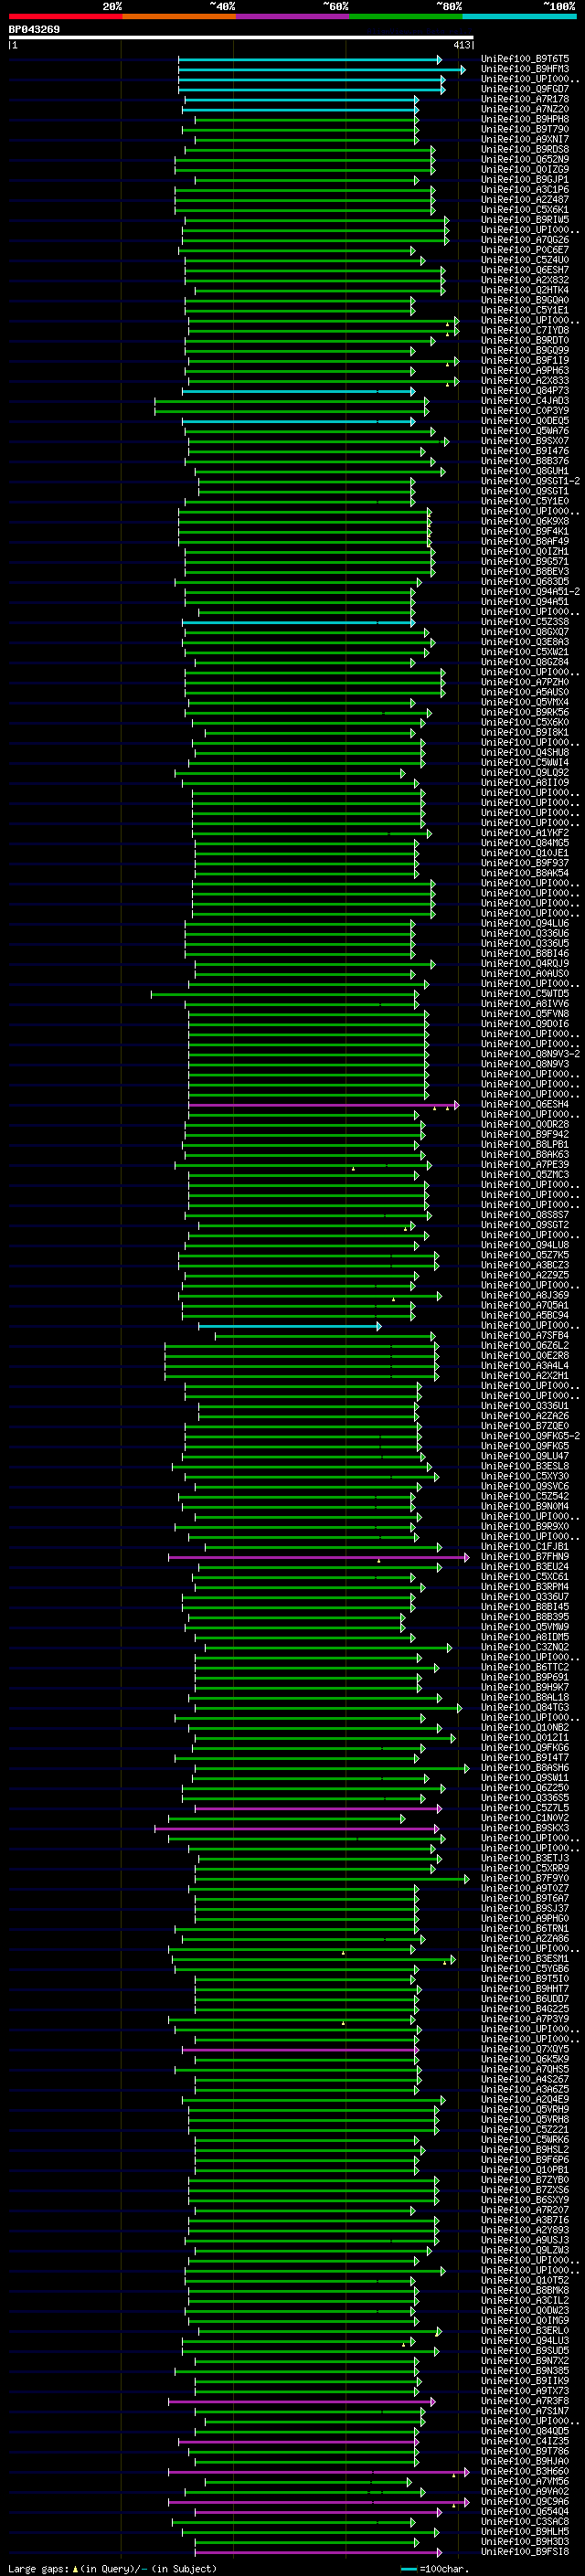Click the green ~80% identity color segment

pyautogui.click(x=406, y=16)
